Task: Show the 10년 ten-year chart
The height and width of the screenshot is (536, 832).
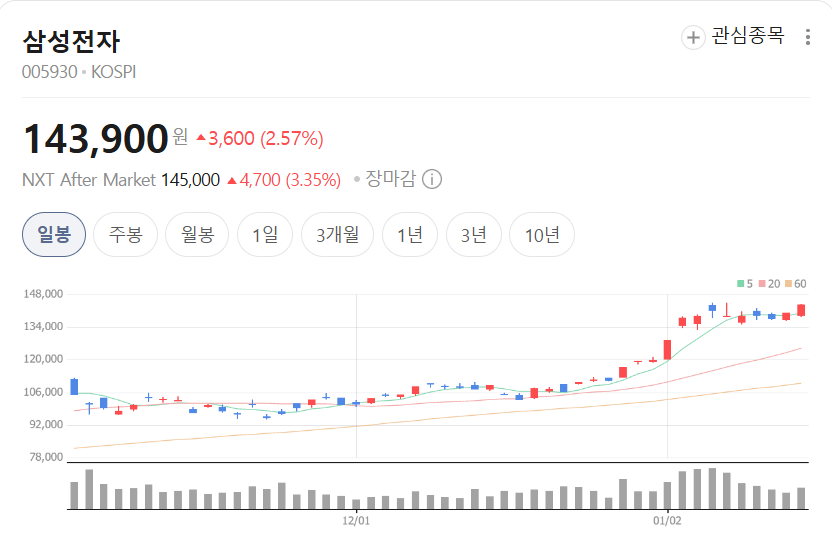Action: 542,235
